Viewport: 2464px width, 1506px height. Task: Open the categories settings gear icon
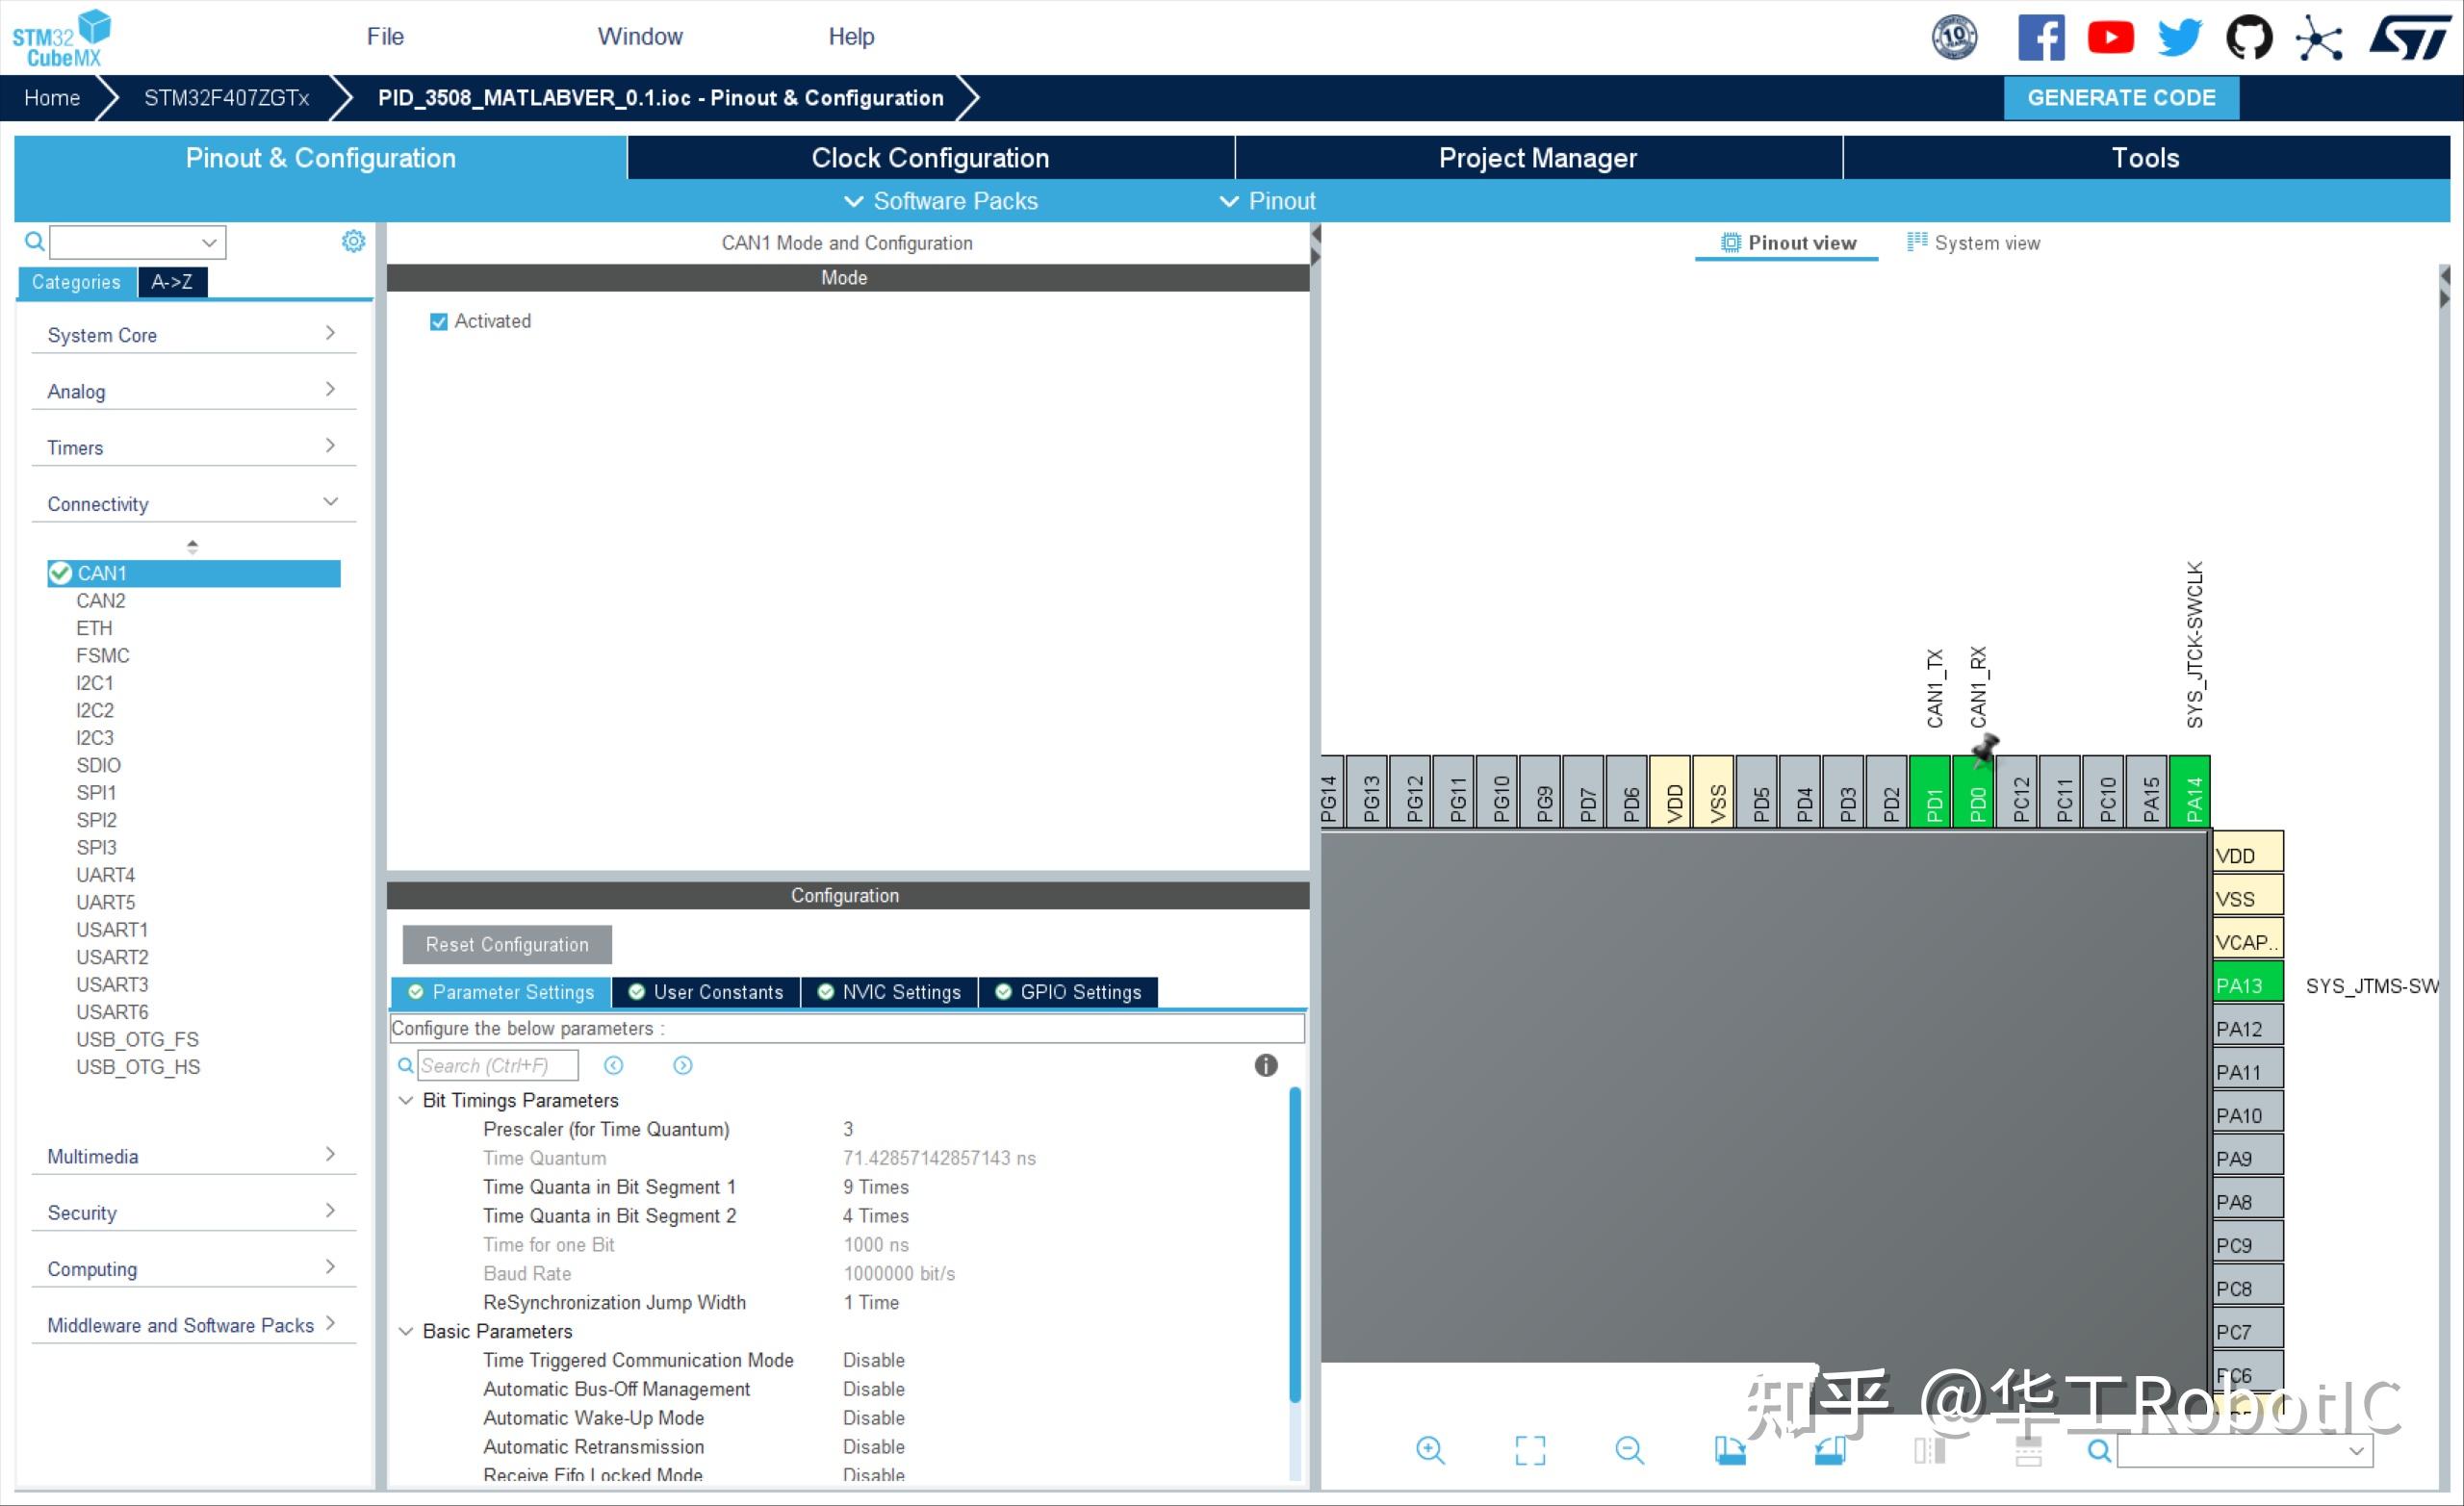[353, 241]
